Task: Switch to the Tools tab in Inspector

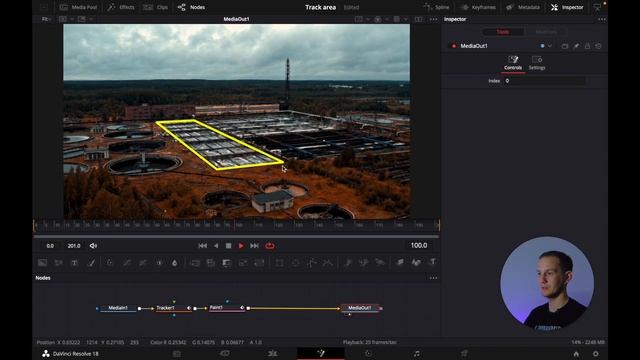Action: [x=502, y=32]
